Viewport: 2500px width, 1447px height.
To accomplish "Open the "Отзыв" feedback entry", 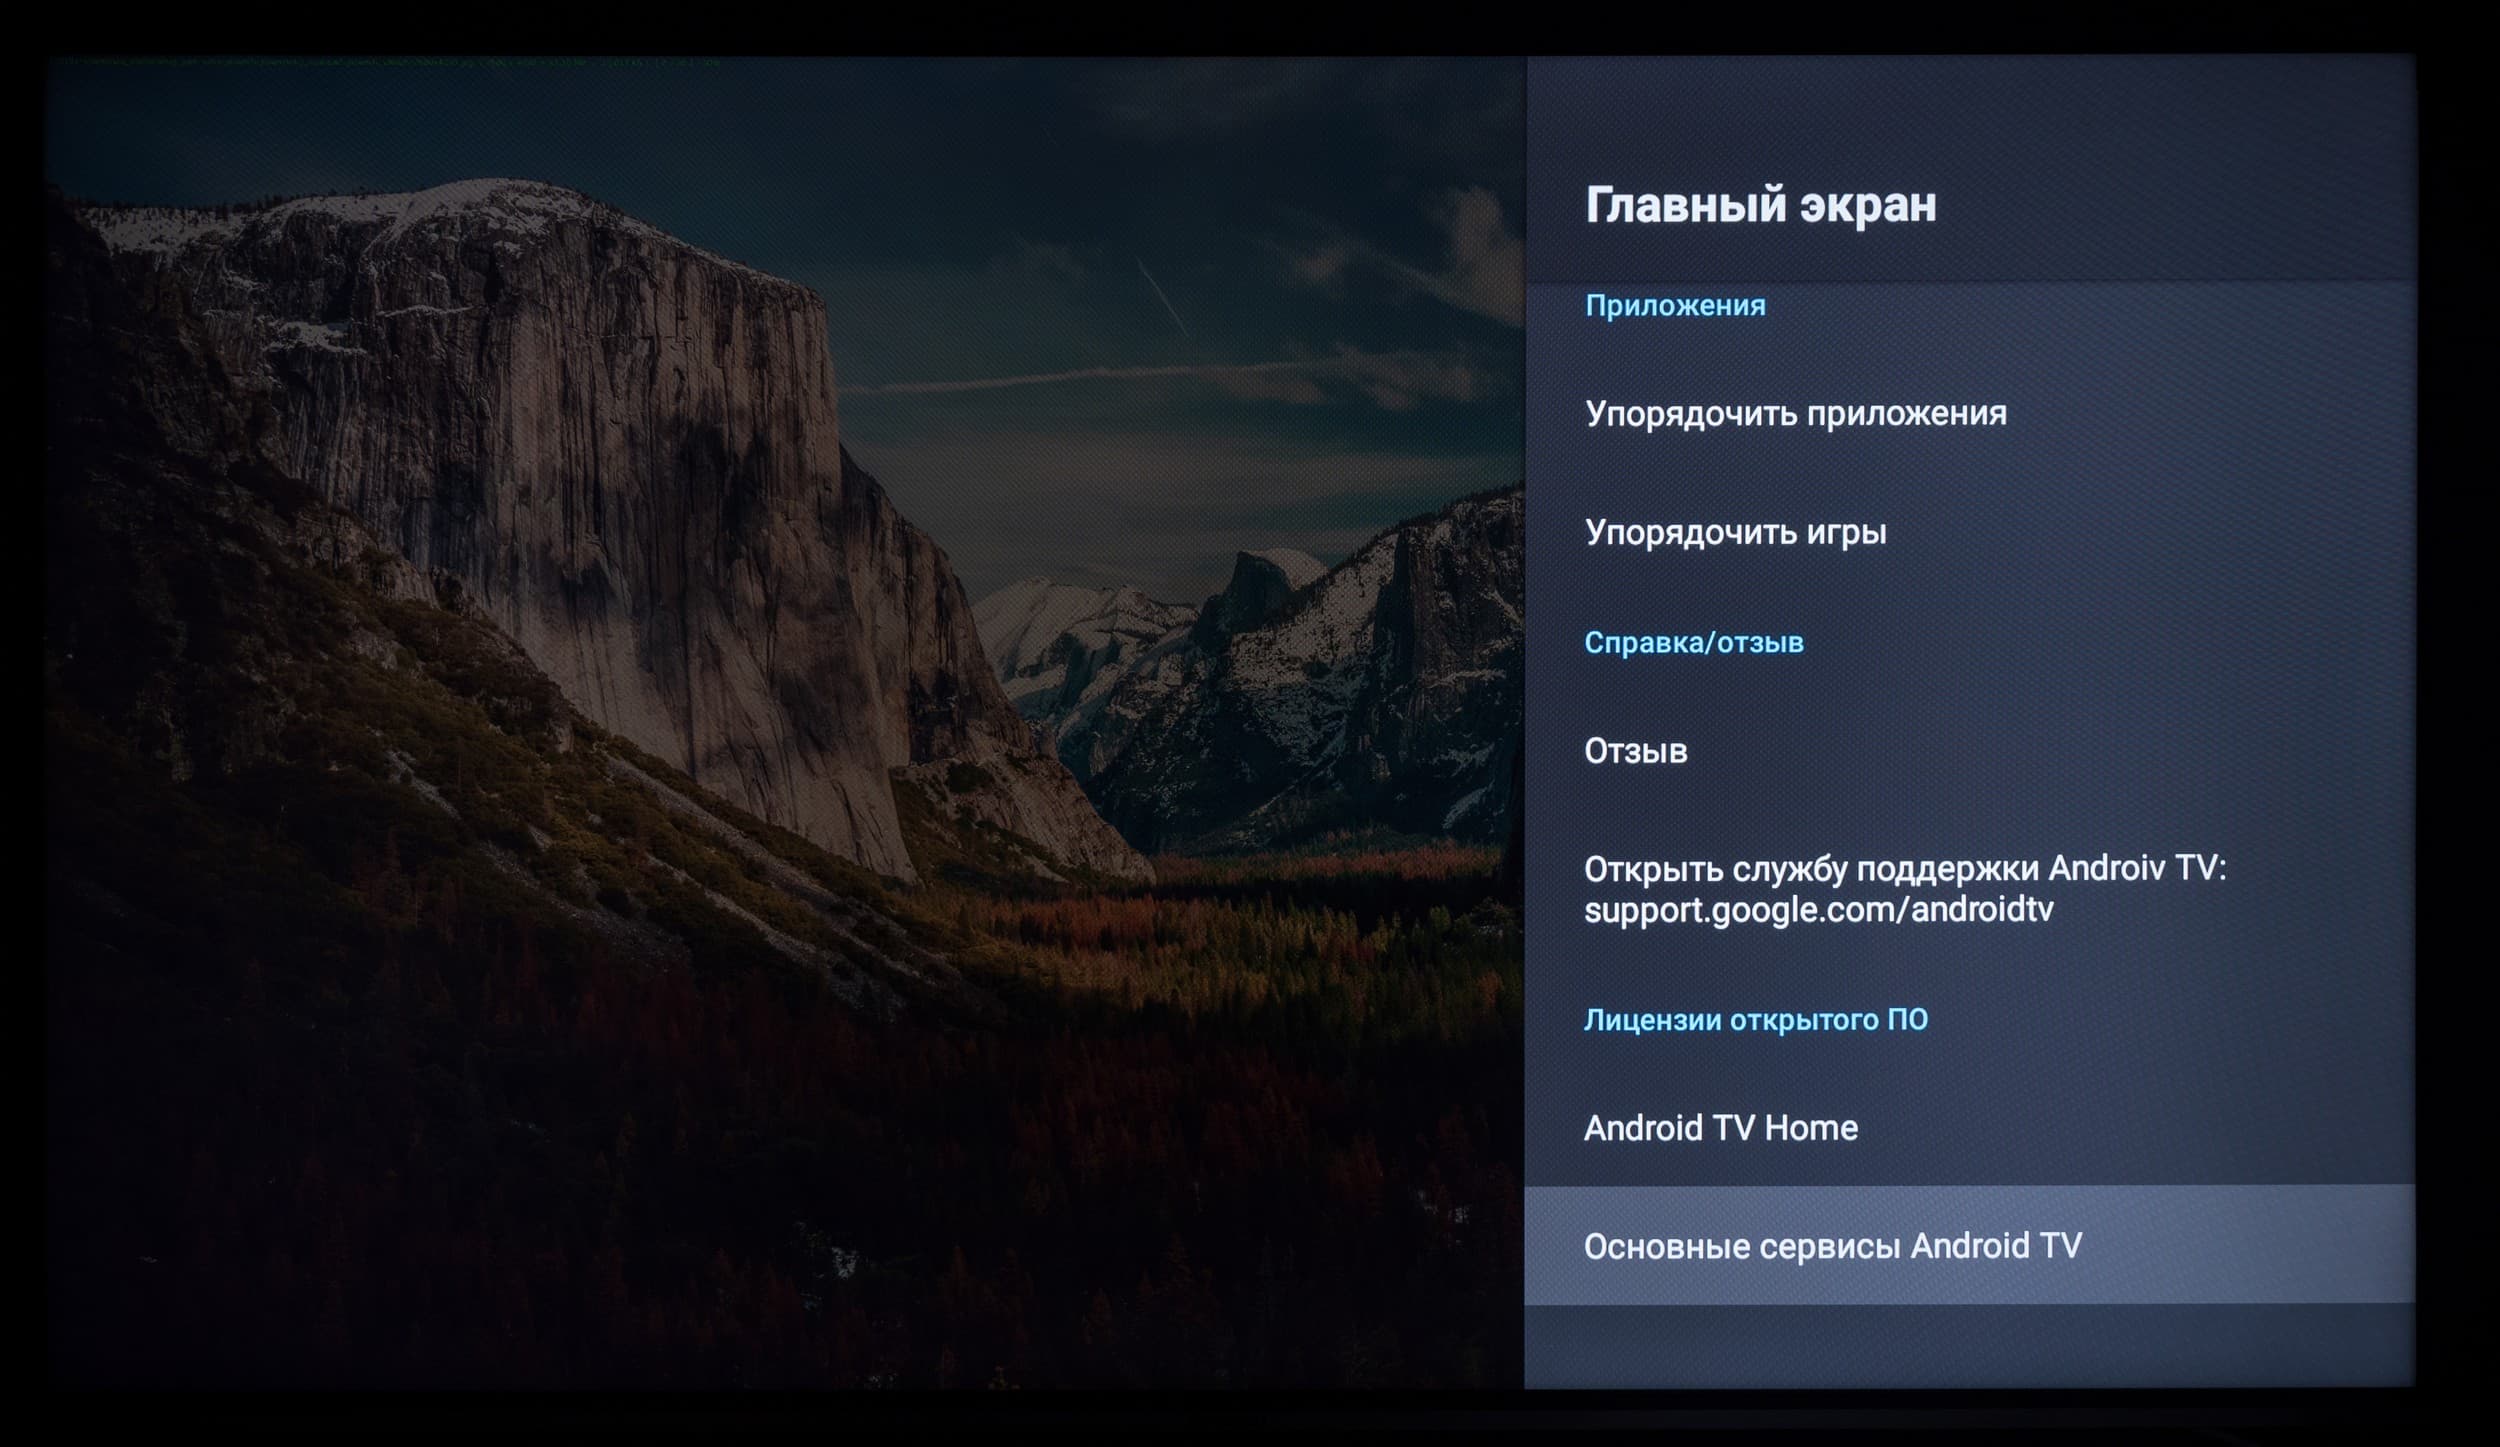I will [1636, 750].
